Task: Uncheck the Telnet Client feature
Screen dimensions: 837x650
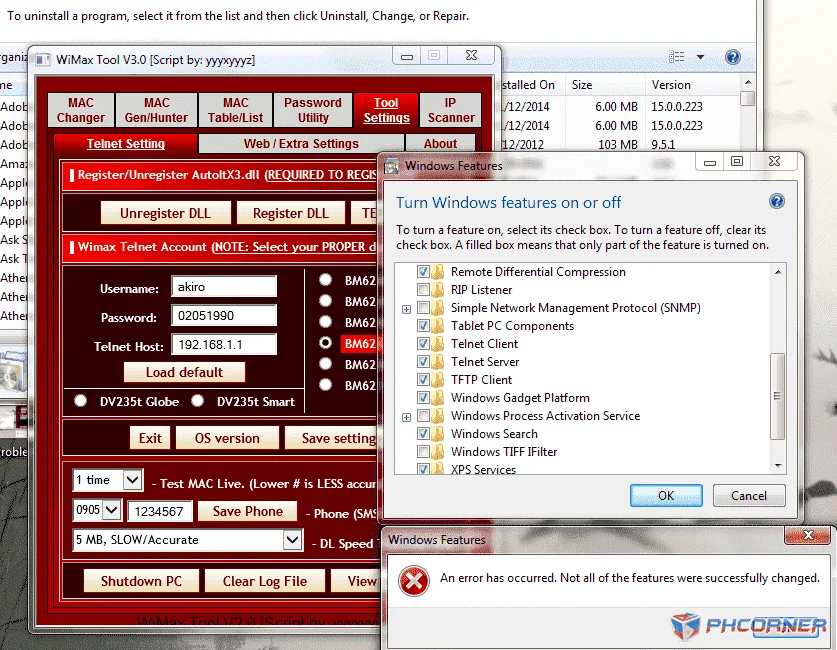Action: coord(423,344)
